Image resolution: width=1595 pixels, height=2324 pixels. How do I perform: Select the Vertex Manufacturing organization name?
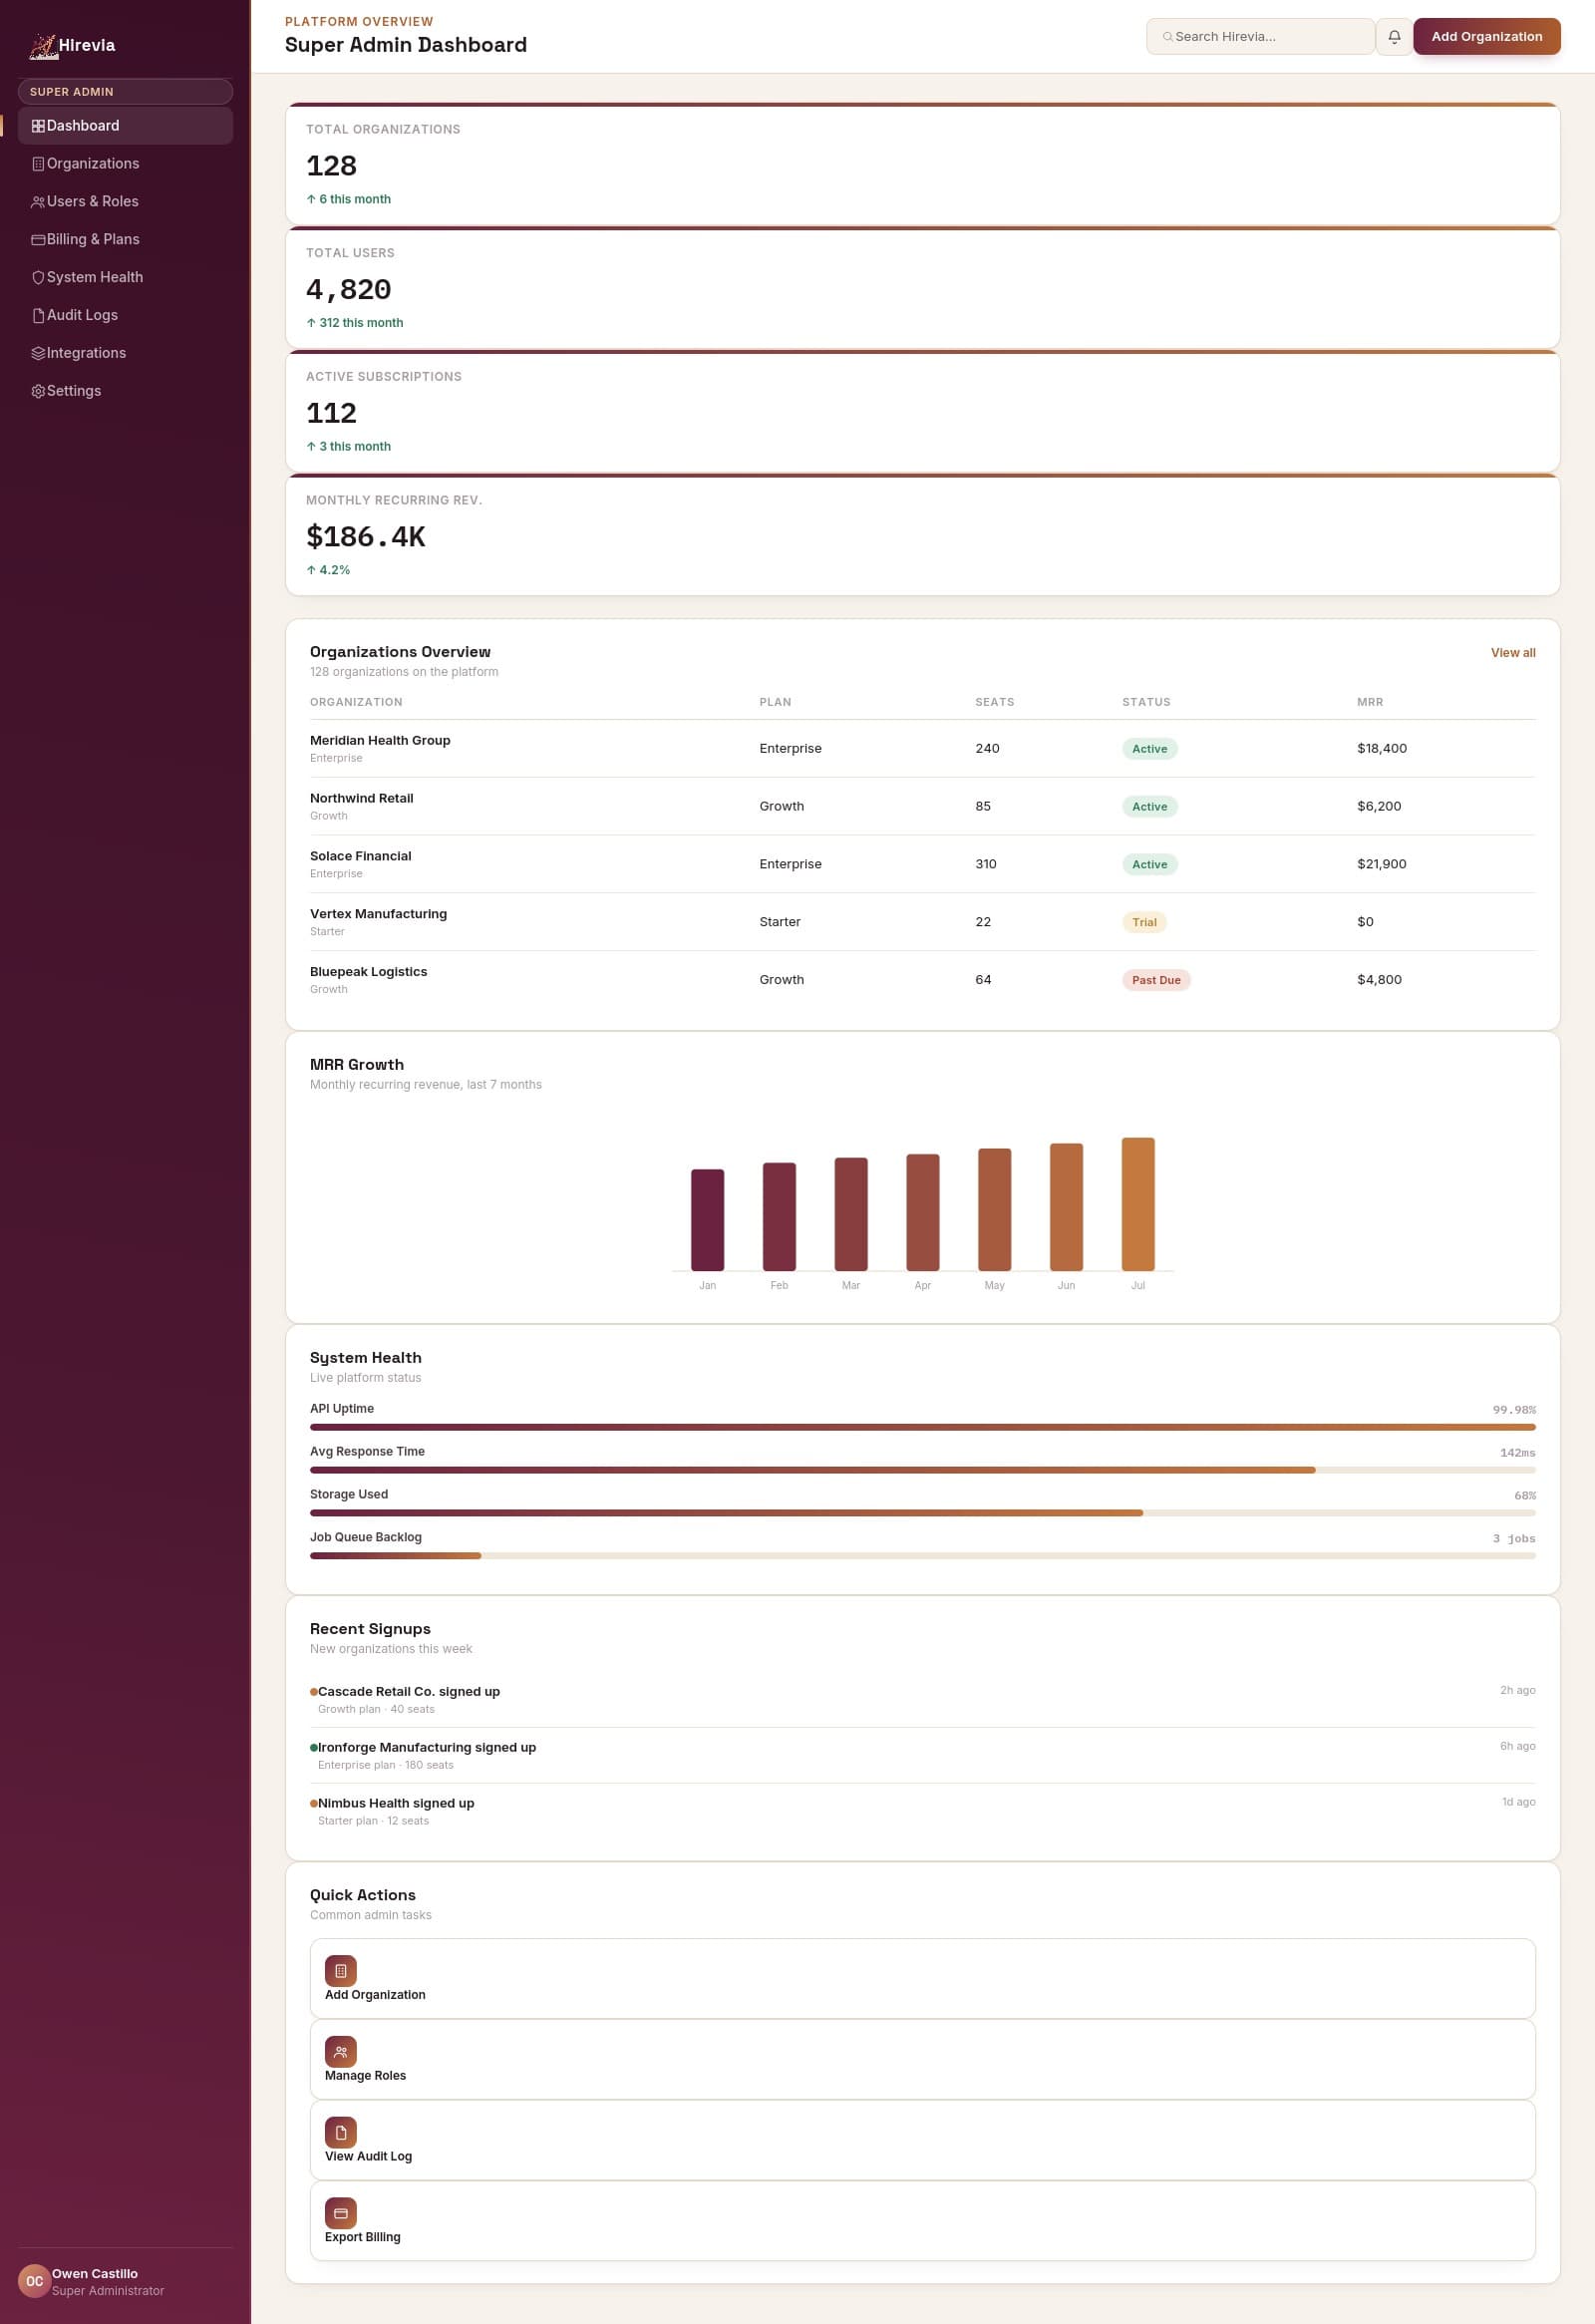378,915
